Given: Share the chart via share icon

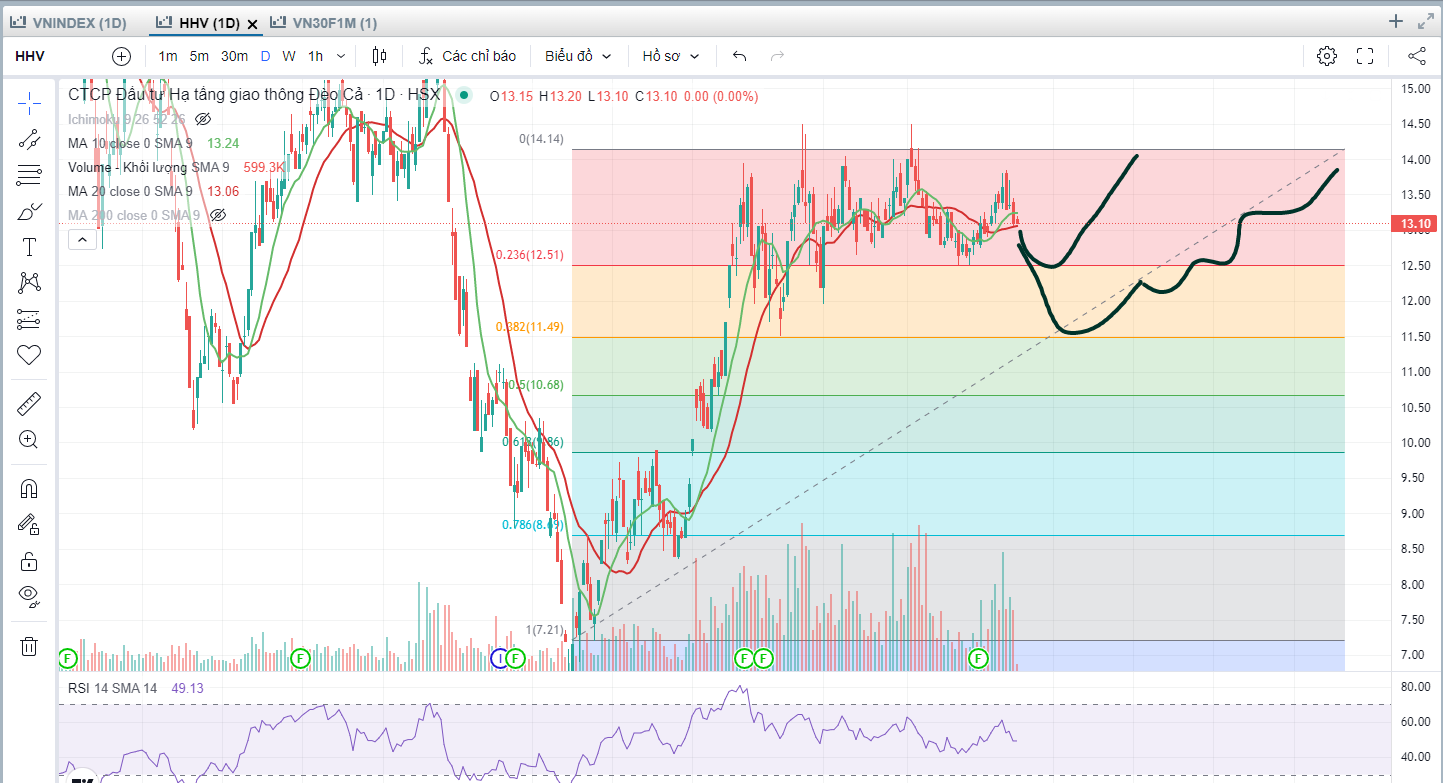Looking at the screenshot, I should point(1417,56).
